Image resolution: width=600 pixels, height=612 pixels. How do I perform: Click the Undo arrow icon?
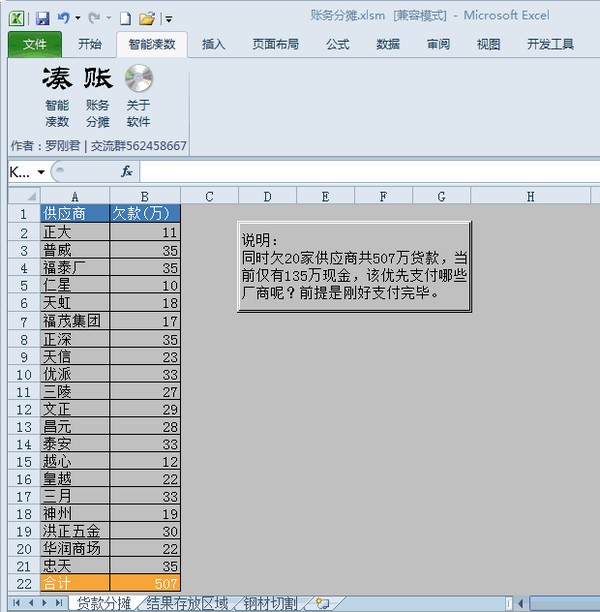(x=62, y=17)
